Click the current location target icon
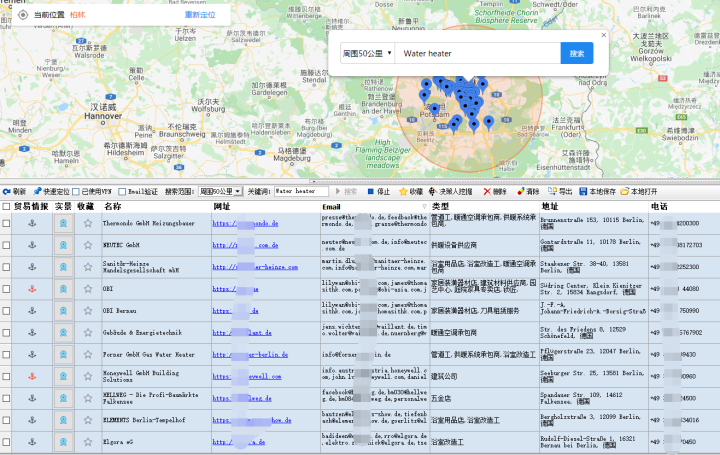The height and width of the screenshot is (455, 720). pos(22,15)
